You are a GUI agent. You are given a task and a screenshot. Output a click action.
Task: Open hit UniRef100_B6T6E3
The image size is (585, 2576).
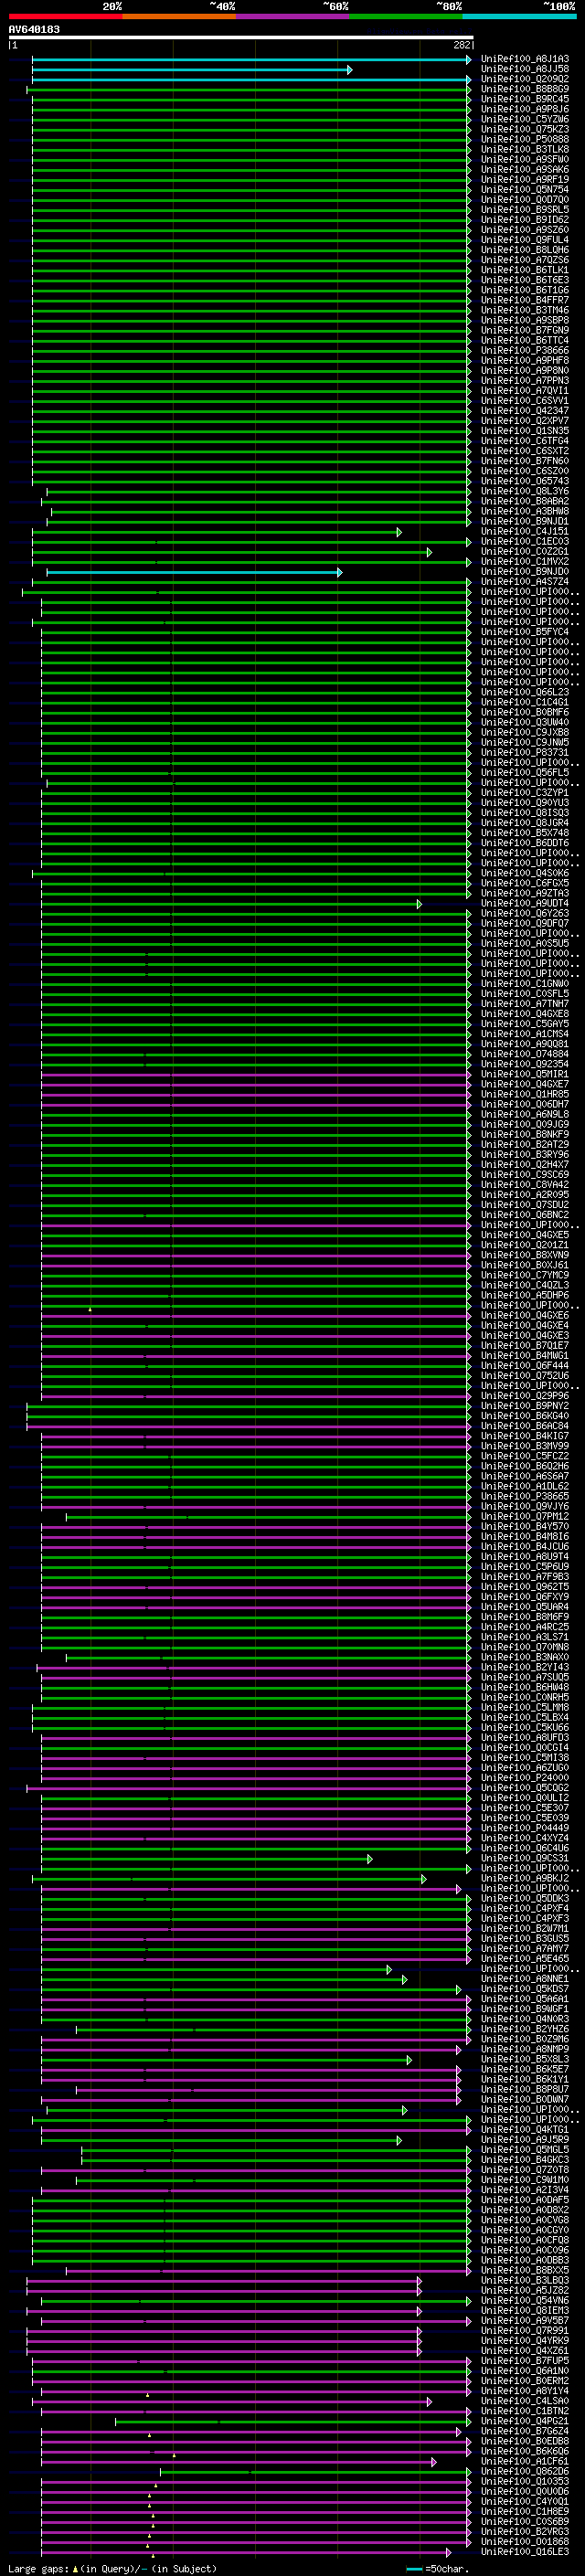[x=525, y=280]
